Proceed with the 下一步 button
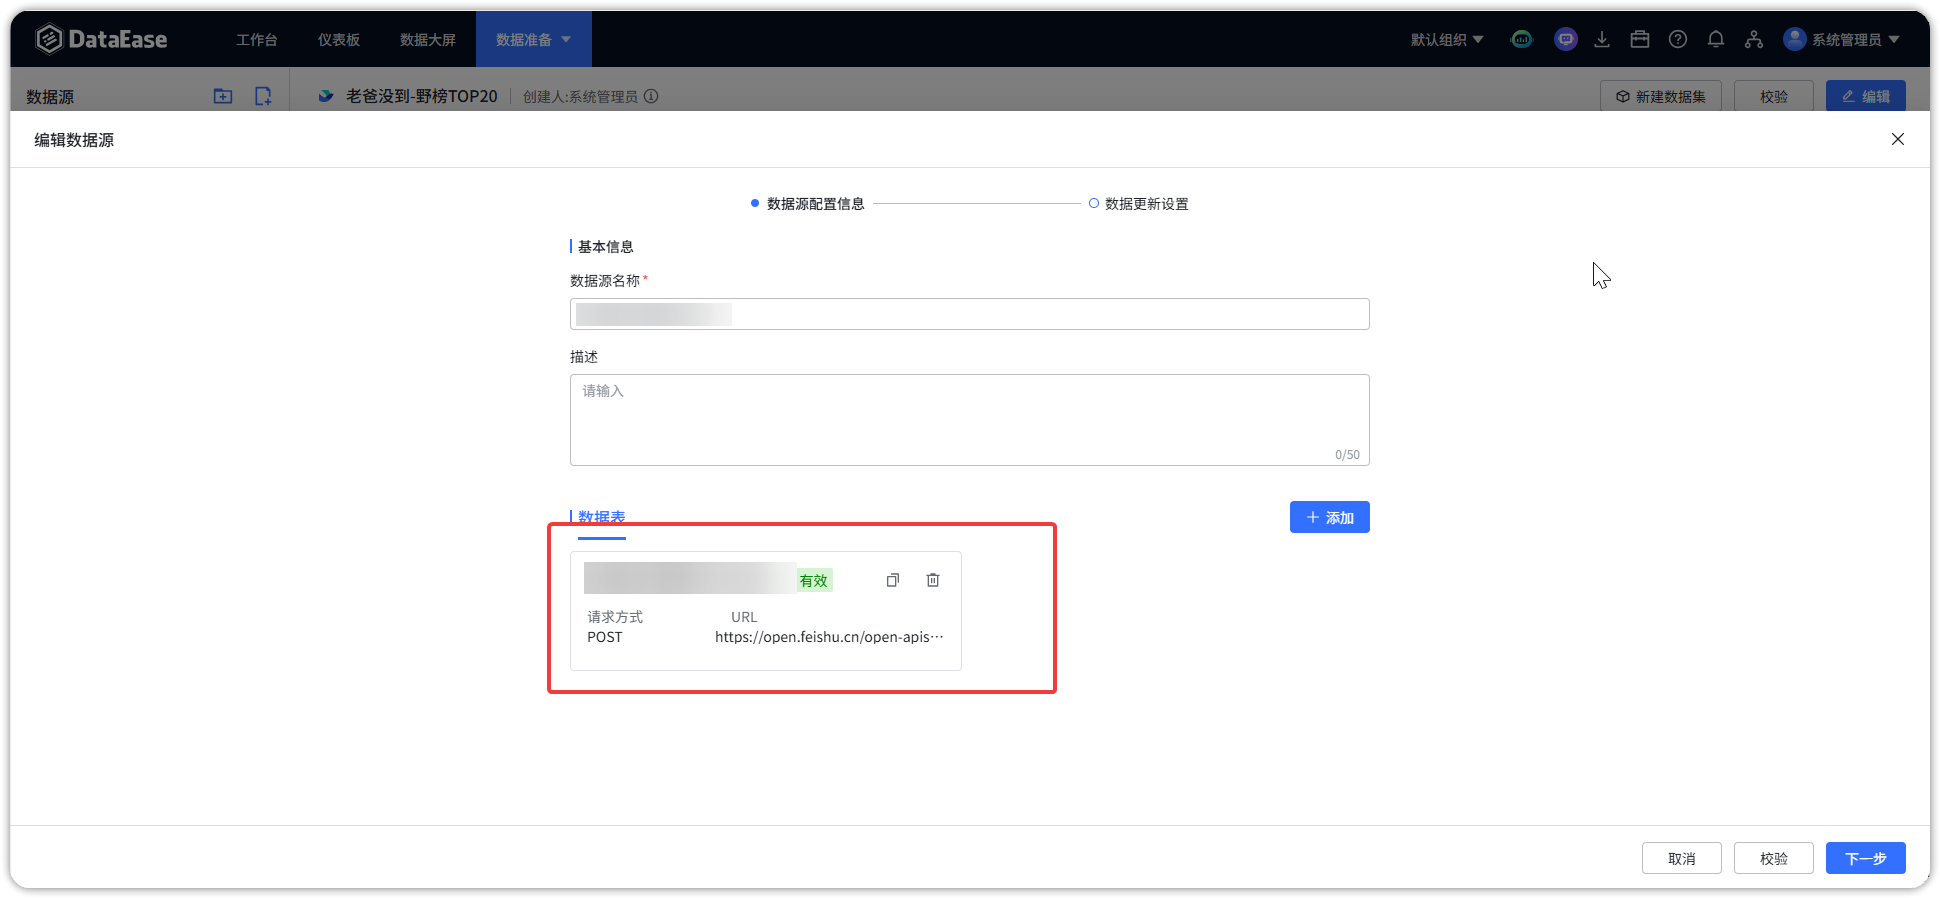This screenshot has height=898, width=1940. tap(1865, 858)
